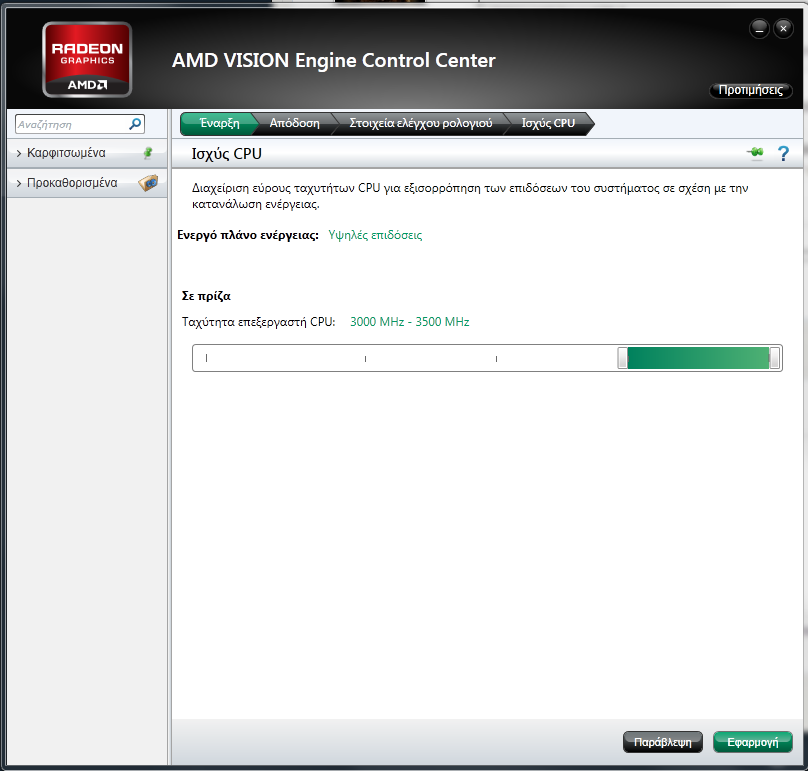Click the green pin icon beside Καρφιτσωμένα
Viewport: 808px width, 771px height.
(148, 153)
